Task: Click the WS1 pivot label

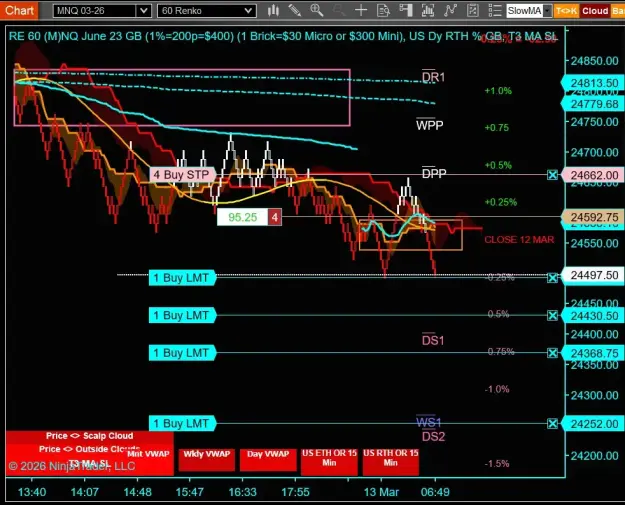Action: (429, 422)
